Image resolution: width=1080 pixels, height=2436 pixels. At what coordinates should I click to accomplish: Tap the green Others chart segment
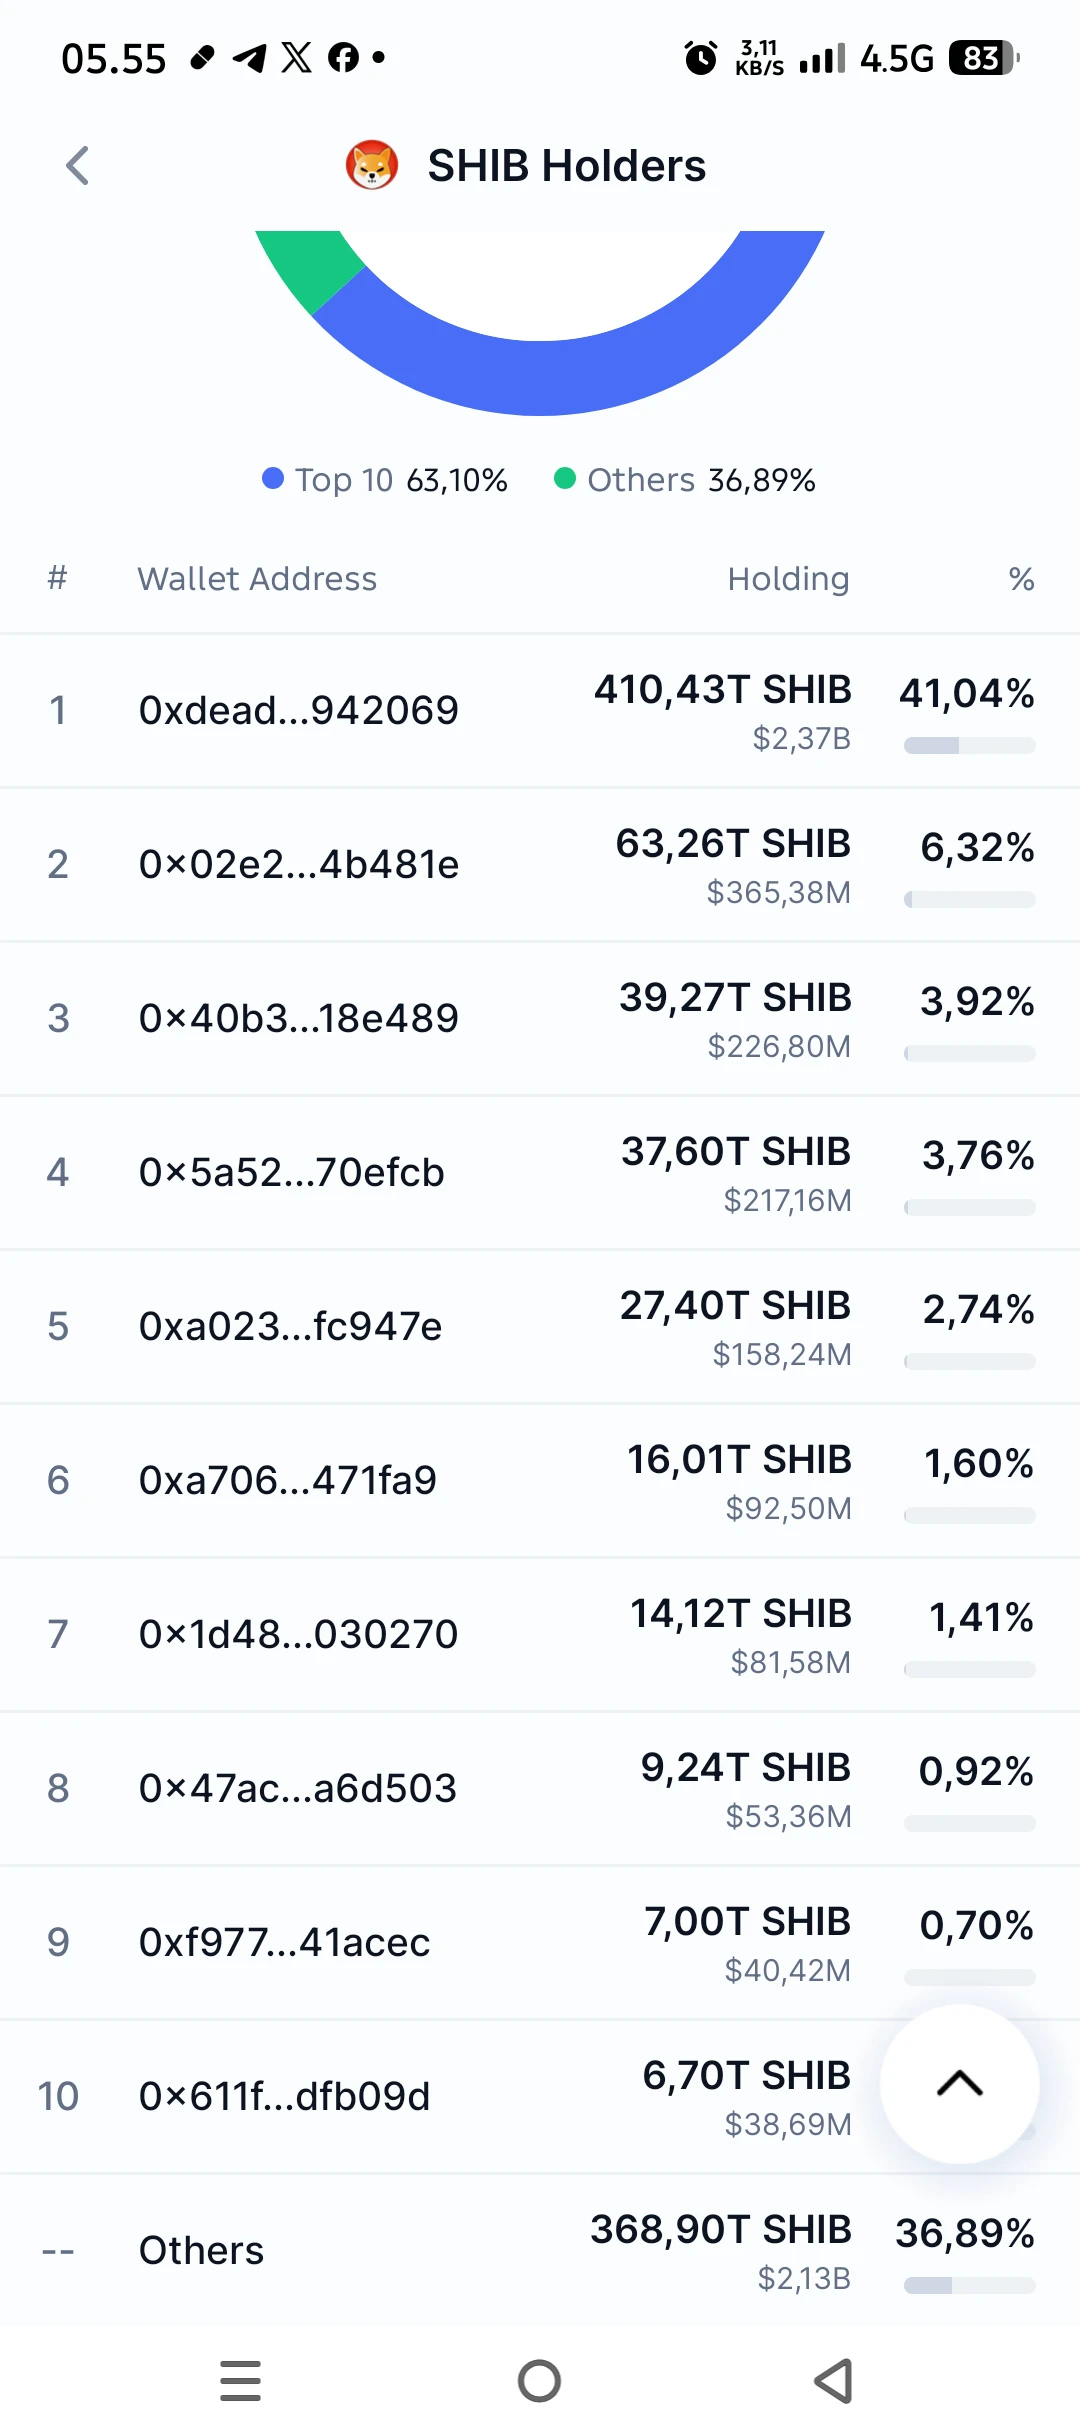pyautogui.click(x=309, y=265)
